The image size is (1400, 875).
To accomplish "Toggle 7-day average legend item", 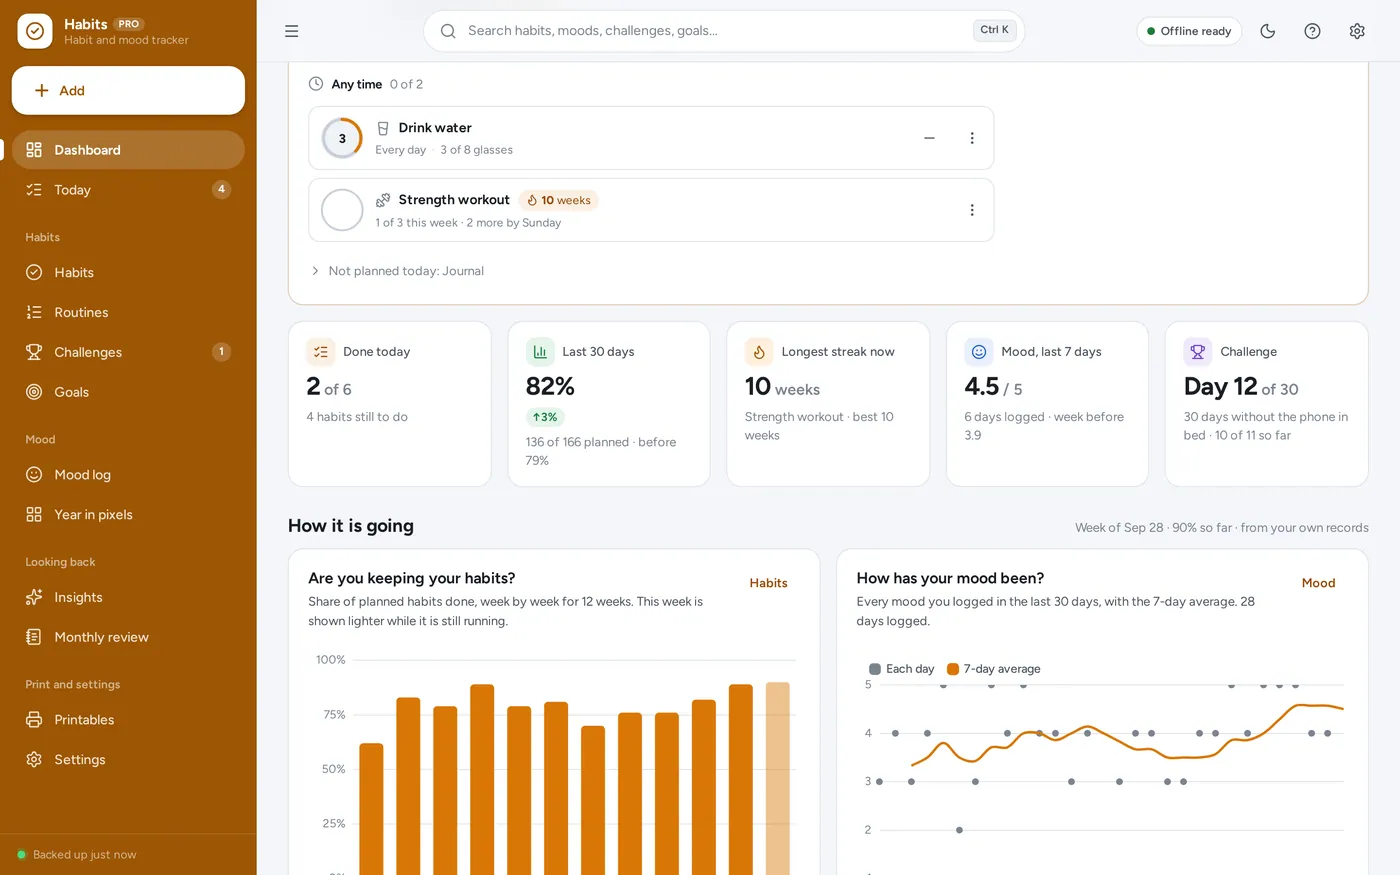I will point(994,669).
